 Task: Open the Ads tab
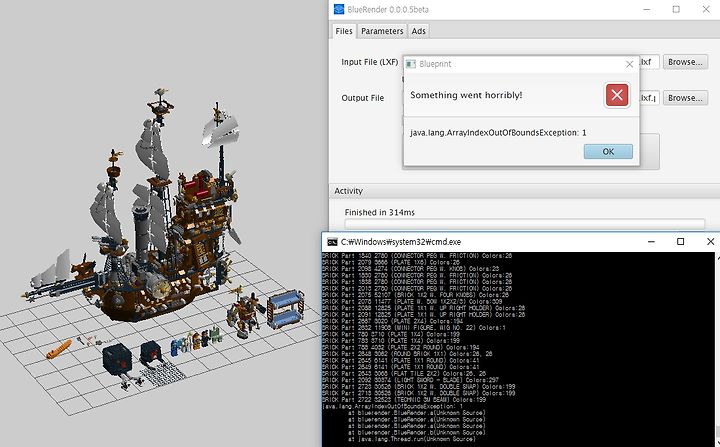point(418,31)
